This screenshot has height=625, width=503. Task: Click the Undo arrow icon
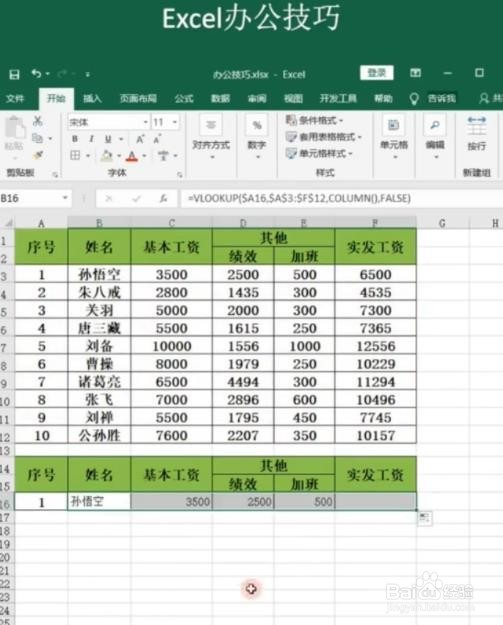36,74
